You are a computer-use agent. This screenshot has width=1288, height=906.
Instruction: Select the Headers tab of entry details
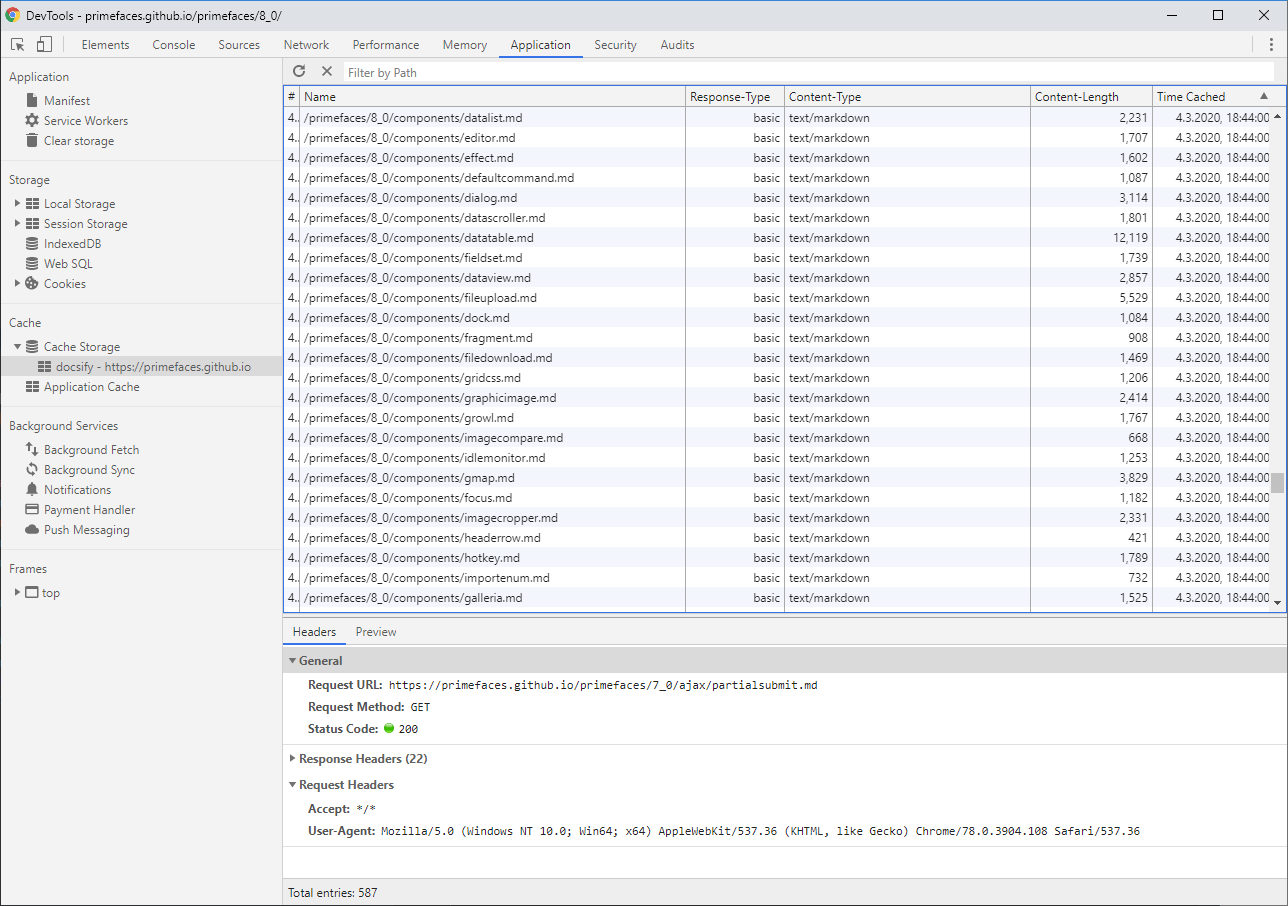pyautogui.click(x=314, y=632)
